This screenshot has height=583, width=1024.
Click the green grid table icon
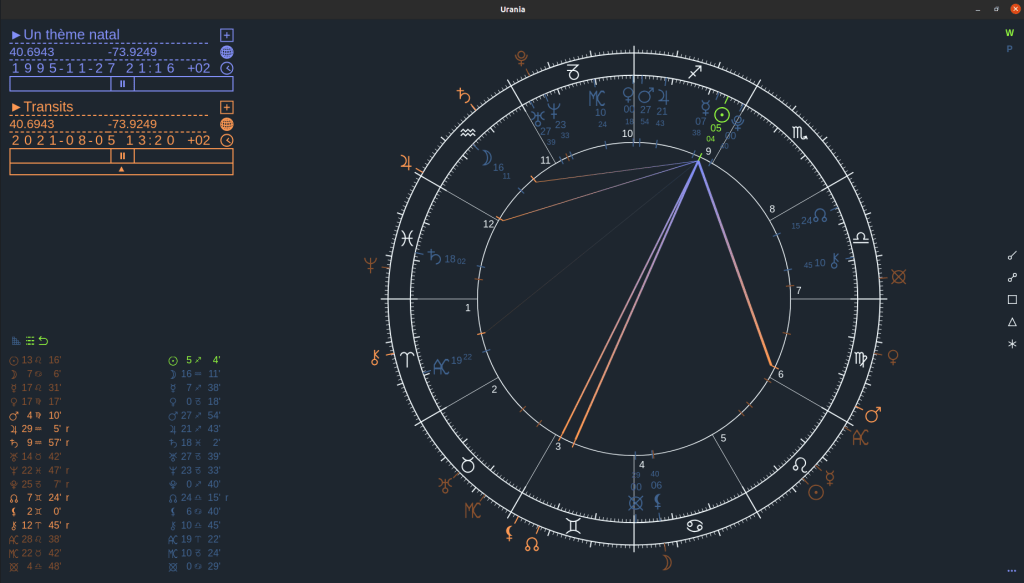click(x=30, y=341)
